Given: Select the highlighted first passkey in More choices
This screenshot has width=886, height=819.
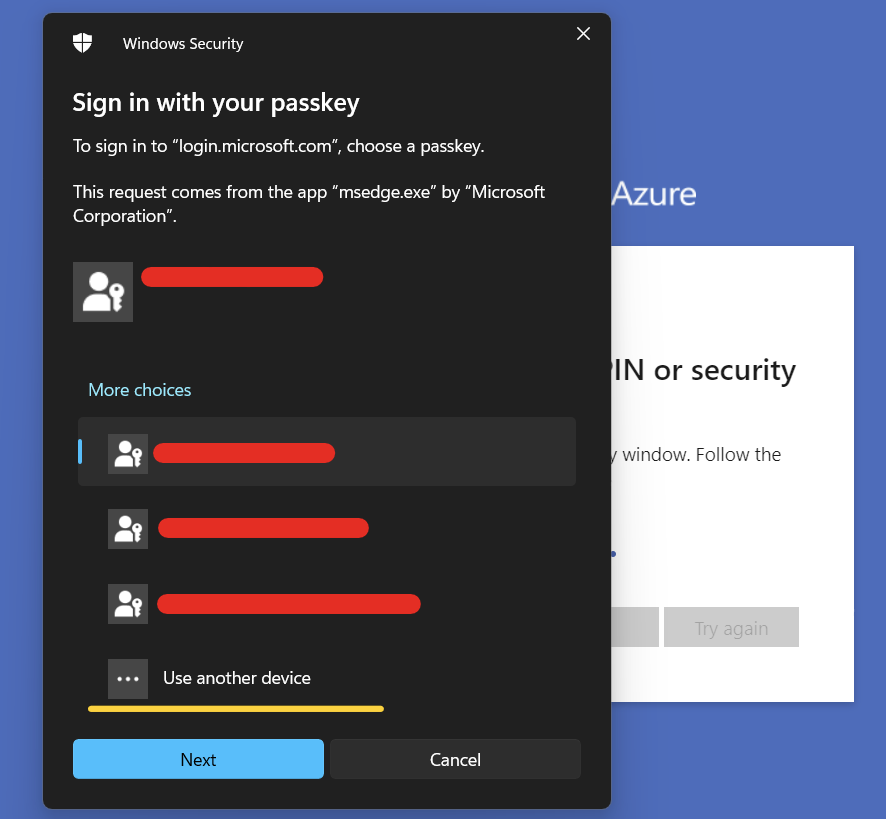Looking at the screenshot, I should tap(327, 452).
